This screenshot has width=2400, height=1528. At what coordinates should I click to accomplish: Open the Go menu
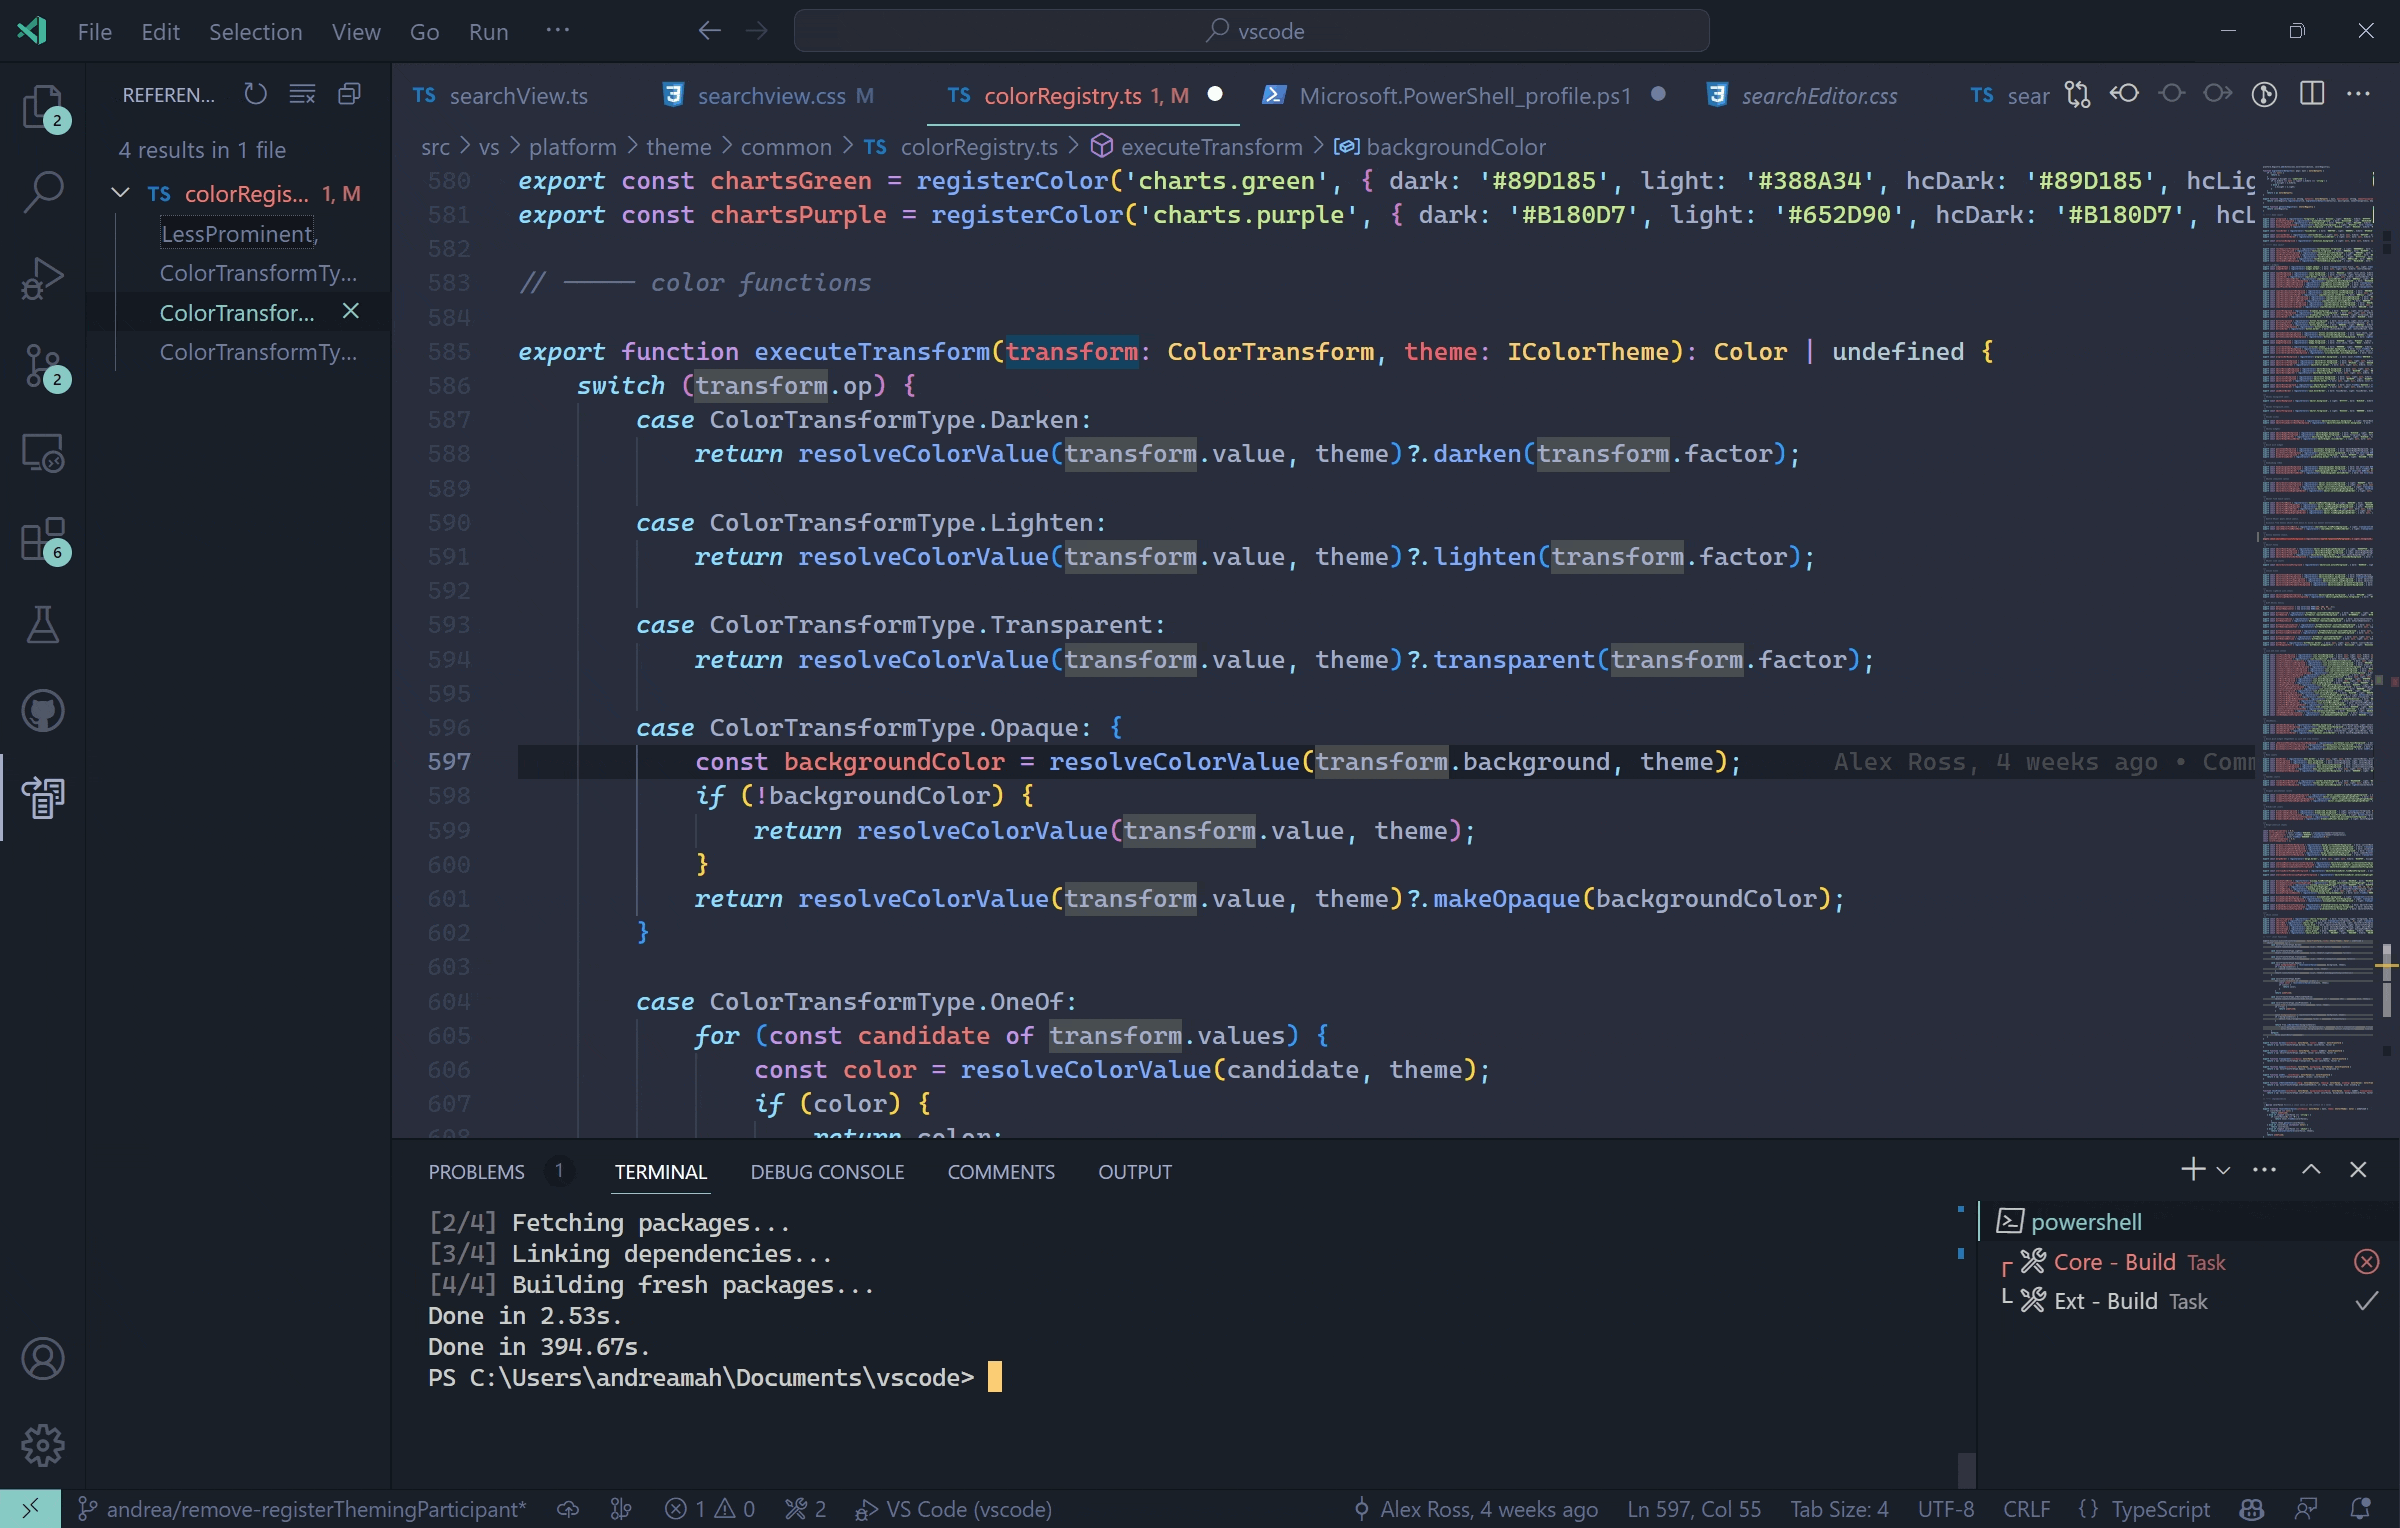(424, 31)
